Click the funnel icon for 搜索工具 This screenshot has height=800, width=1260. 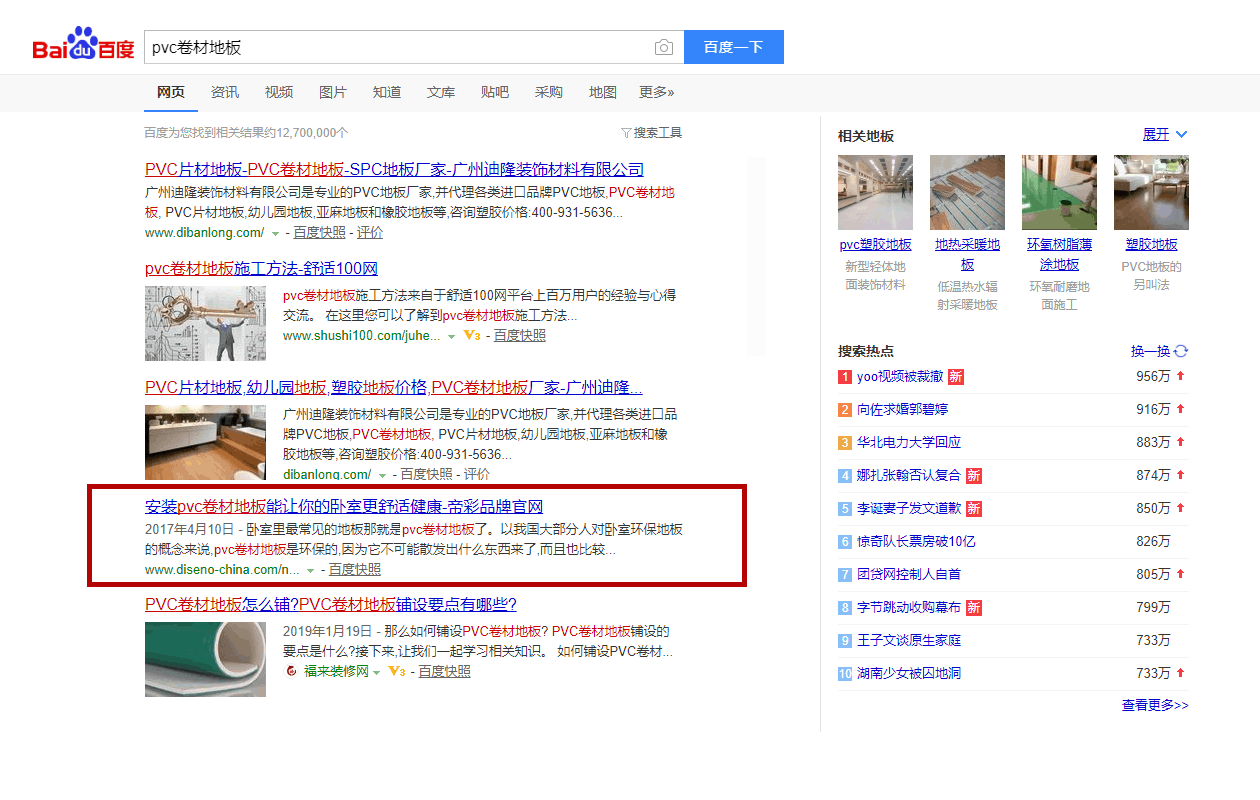626,133
